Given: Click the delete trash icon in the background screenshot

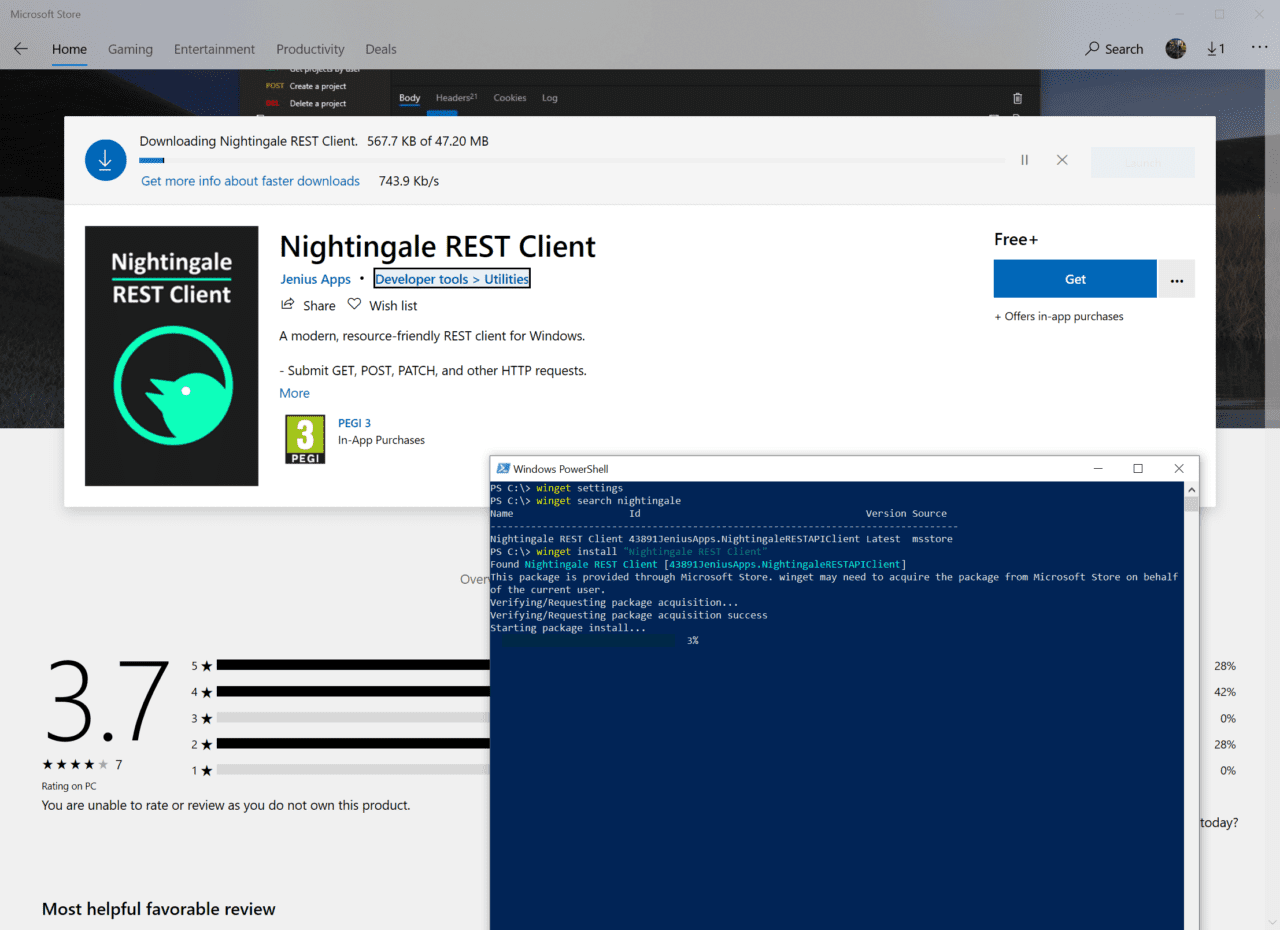Looking at the screenshot, I should pos(1018,98).
